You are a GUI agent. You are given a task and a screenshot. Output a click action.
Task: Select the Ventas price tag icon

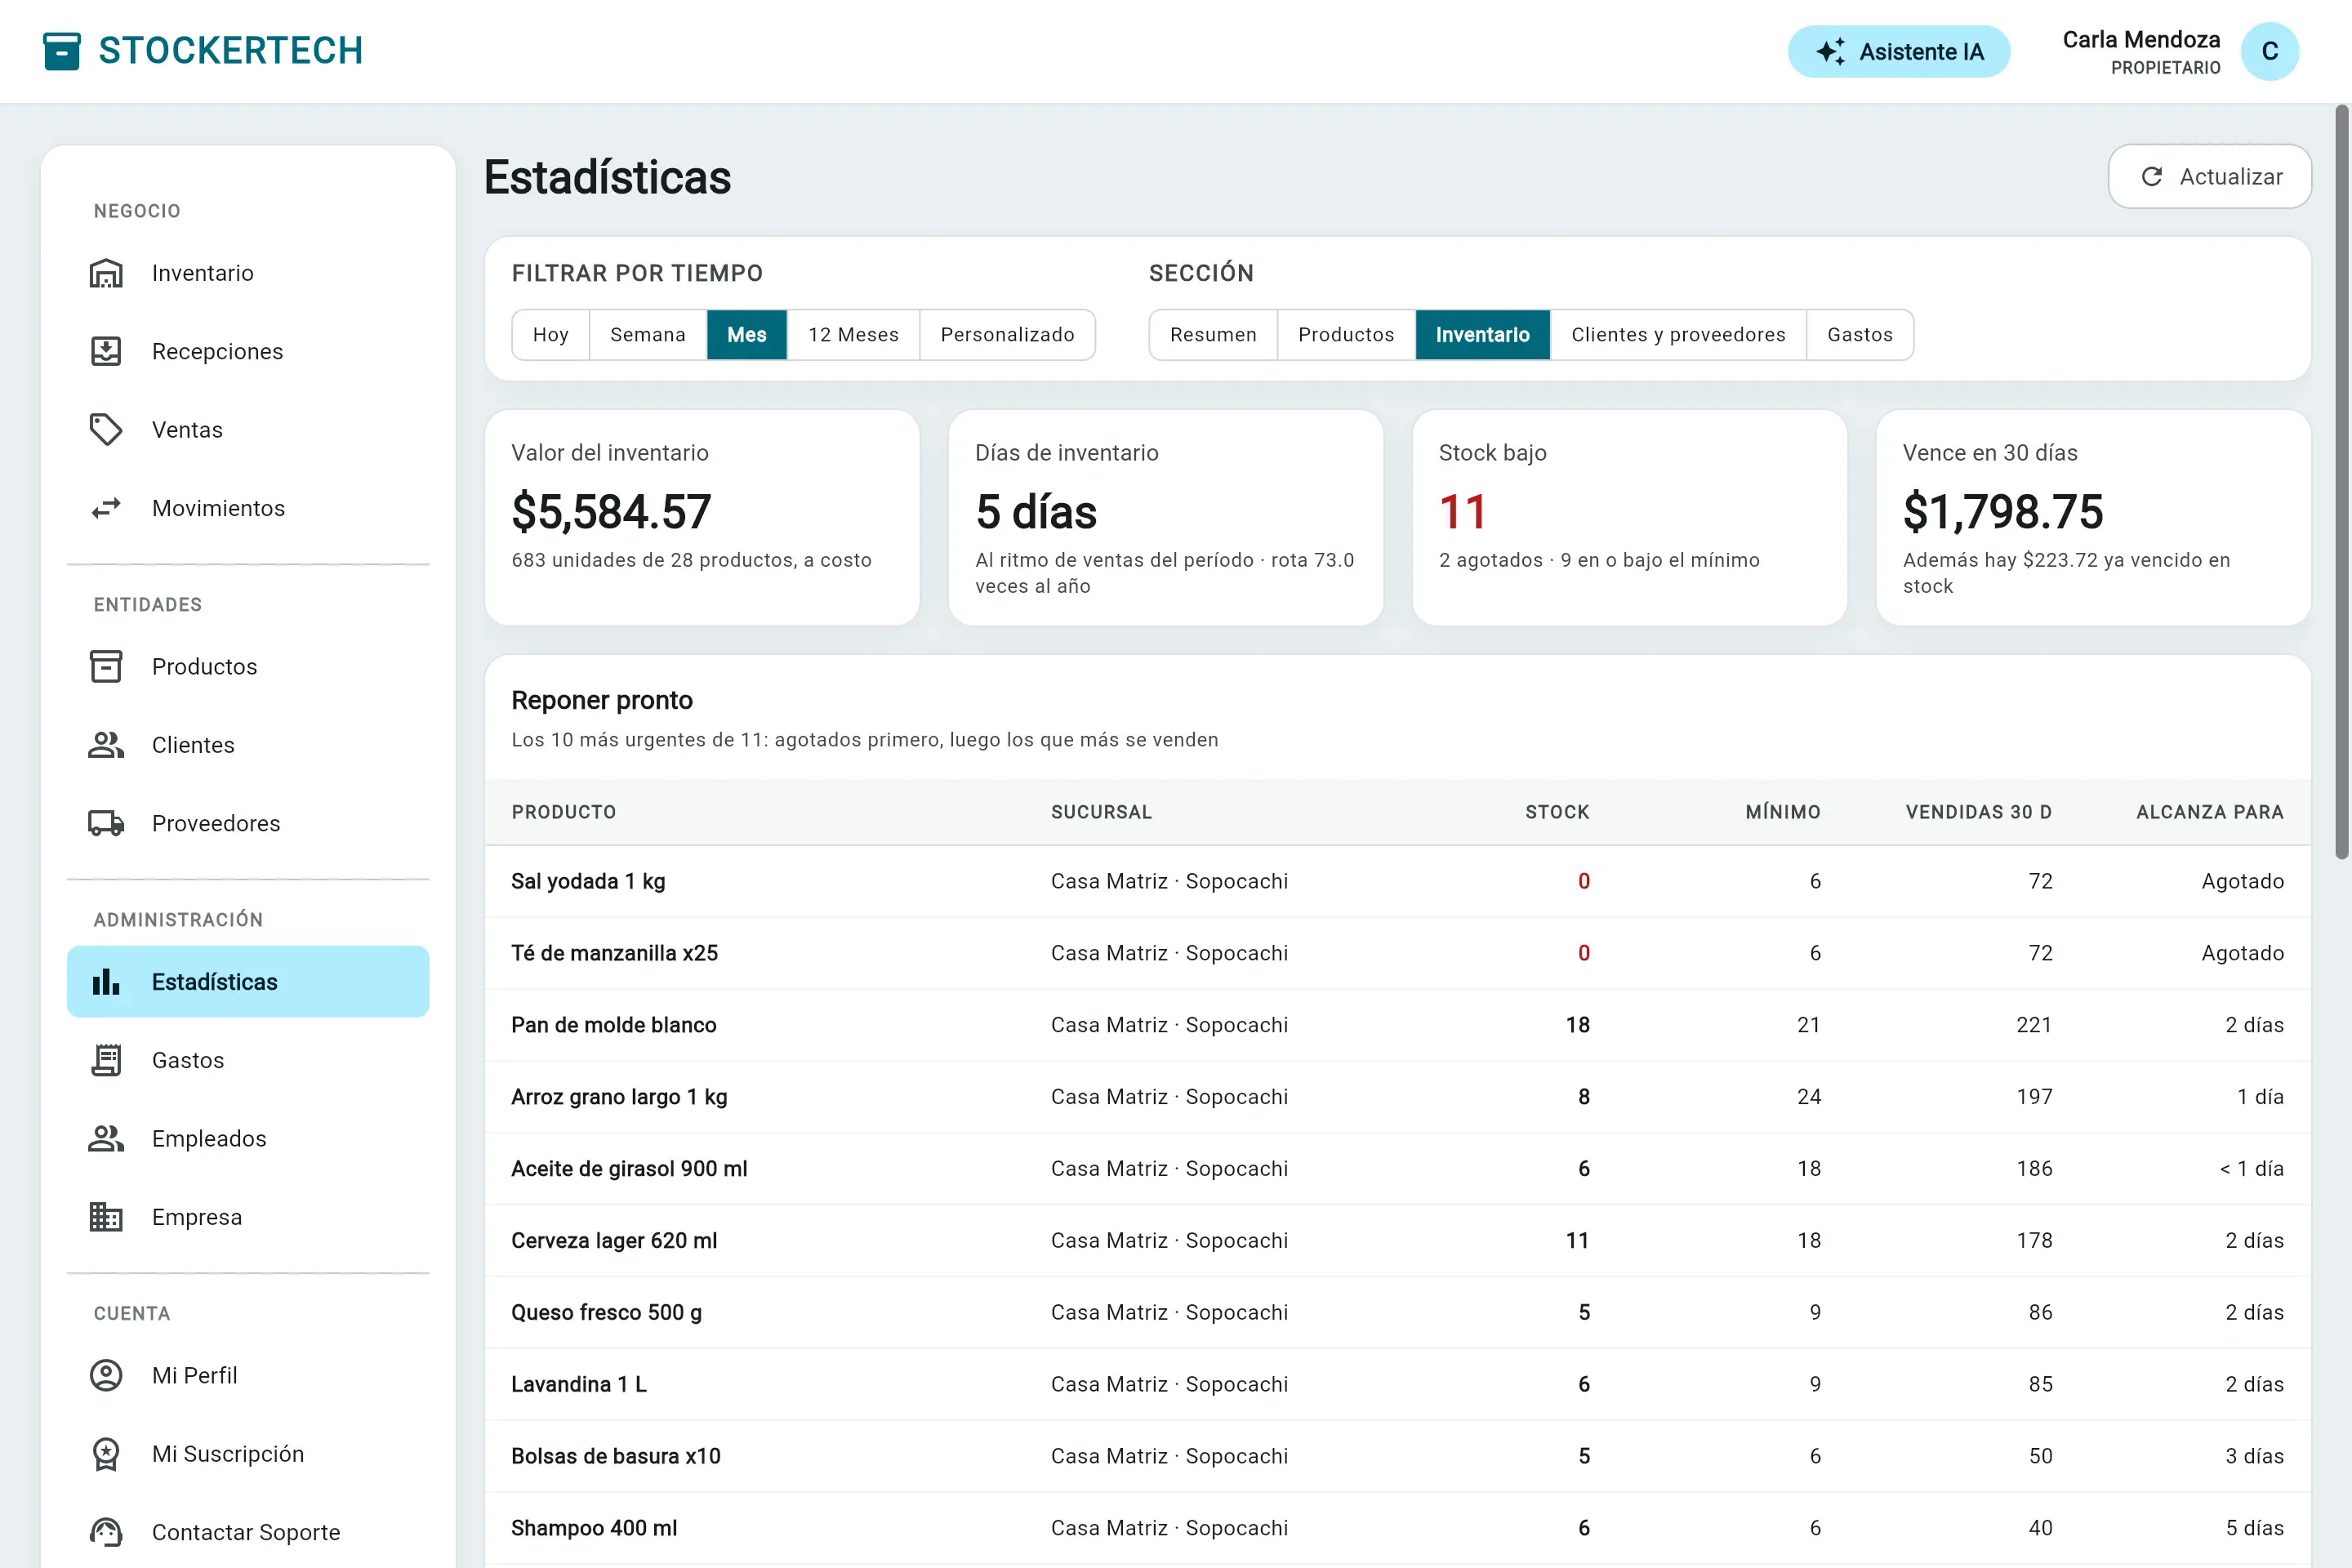pos(106,430)
